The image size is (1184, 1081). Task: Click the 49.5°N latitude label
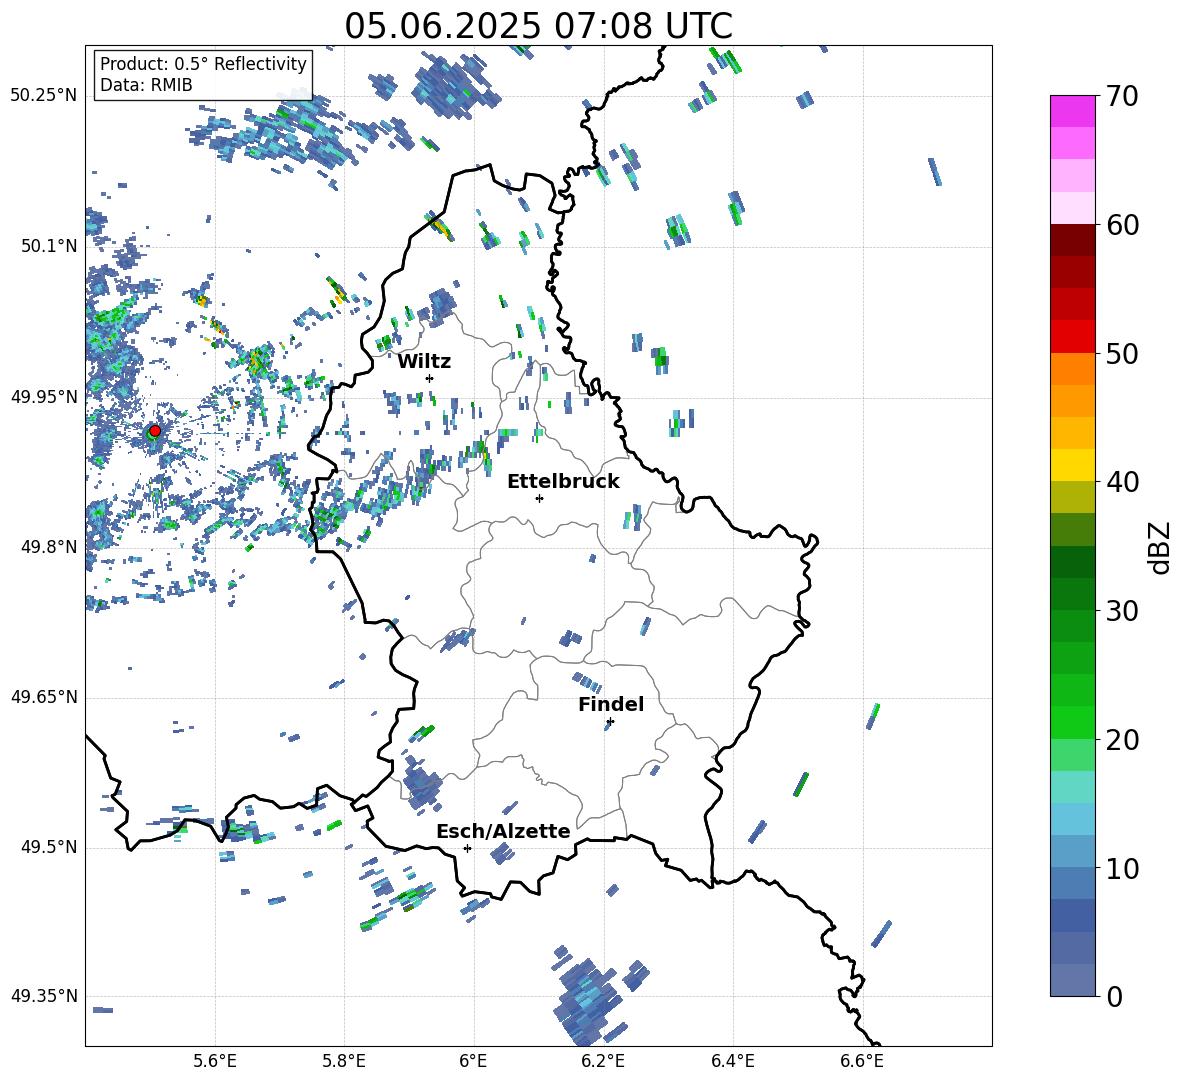click(x=48, y=847)
